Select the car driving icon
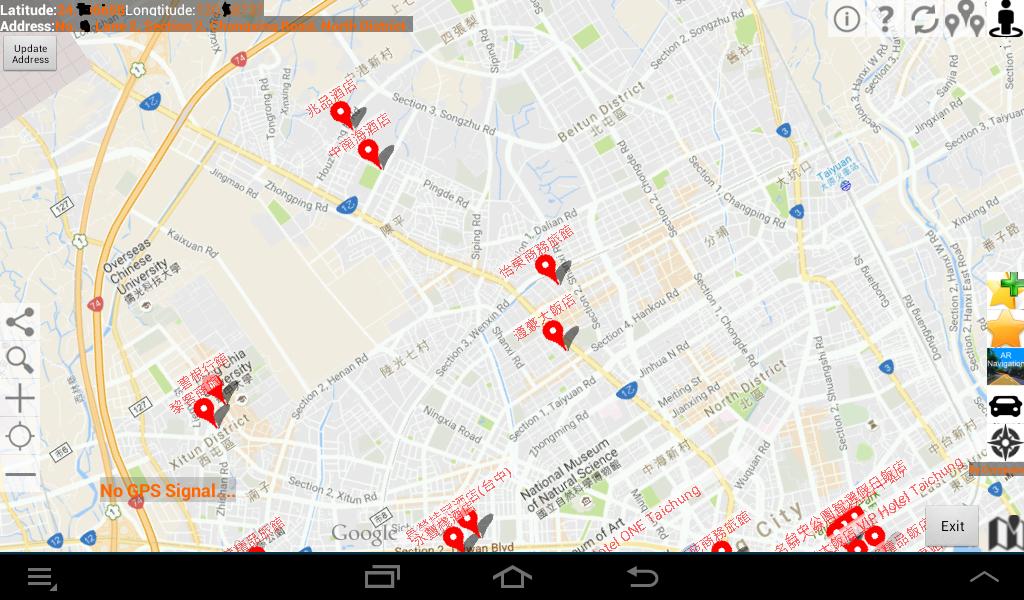This screenshot has height=600, width=1024. (1005, 405)
